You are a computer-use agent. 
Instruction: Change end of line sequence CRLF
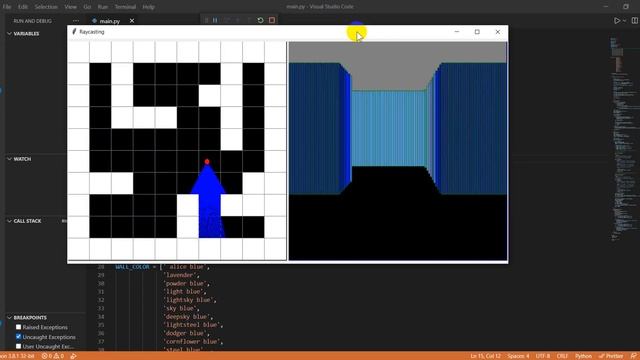[562, 356]
